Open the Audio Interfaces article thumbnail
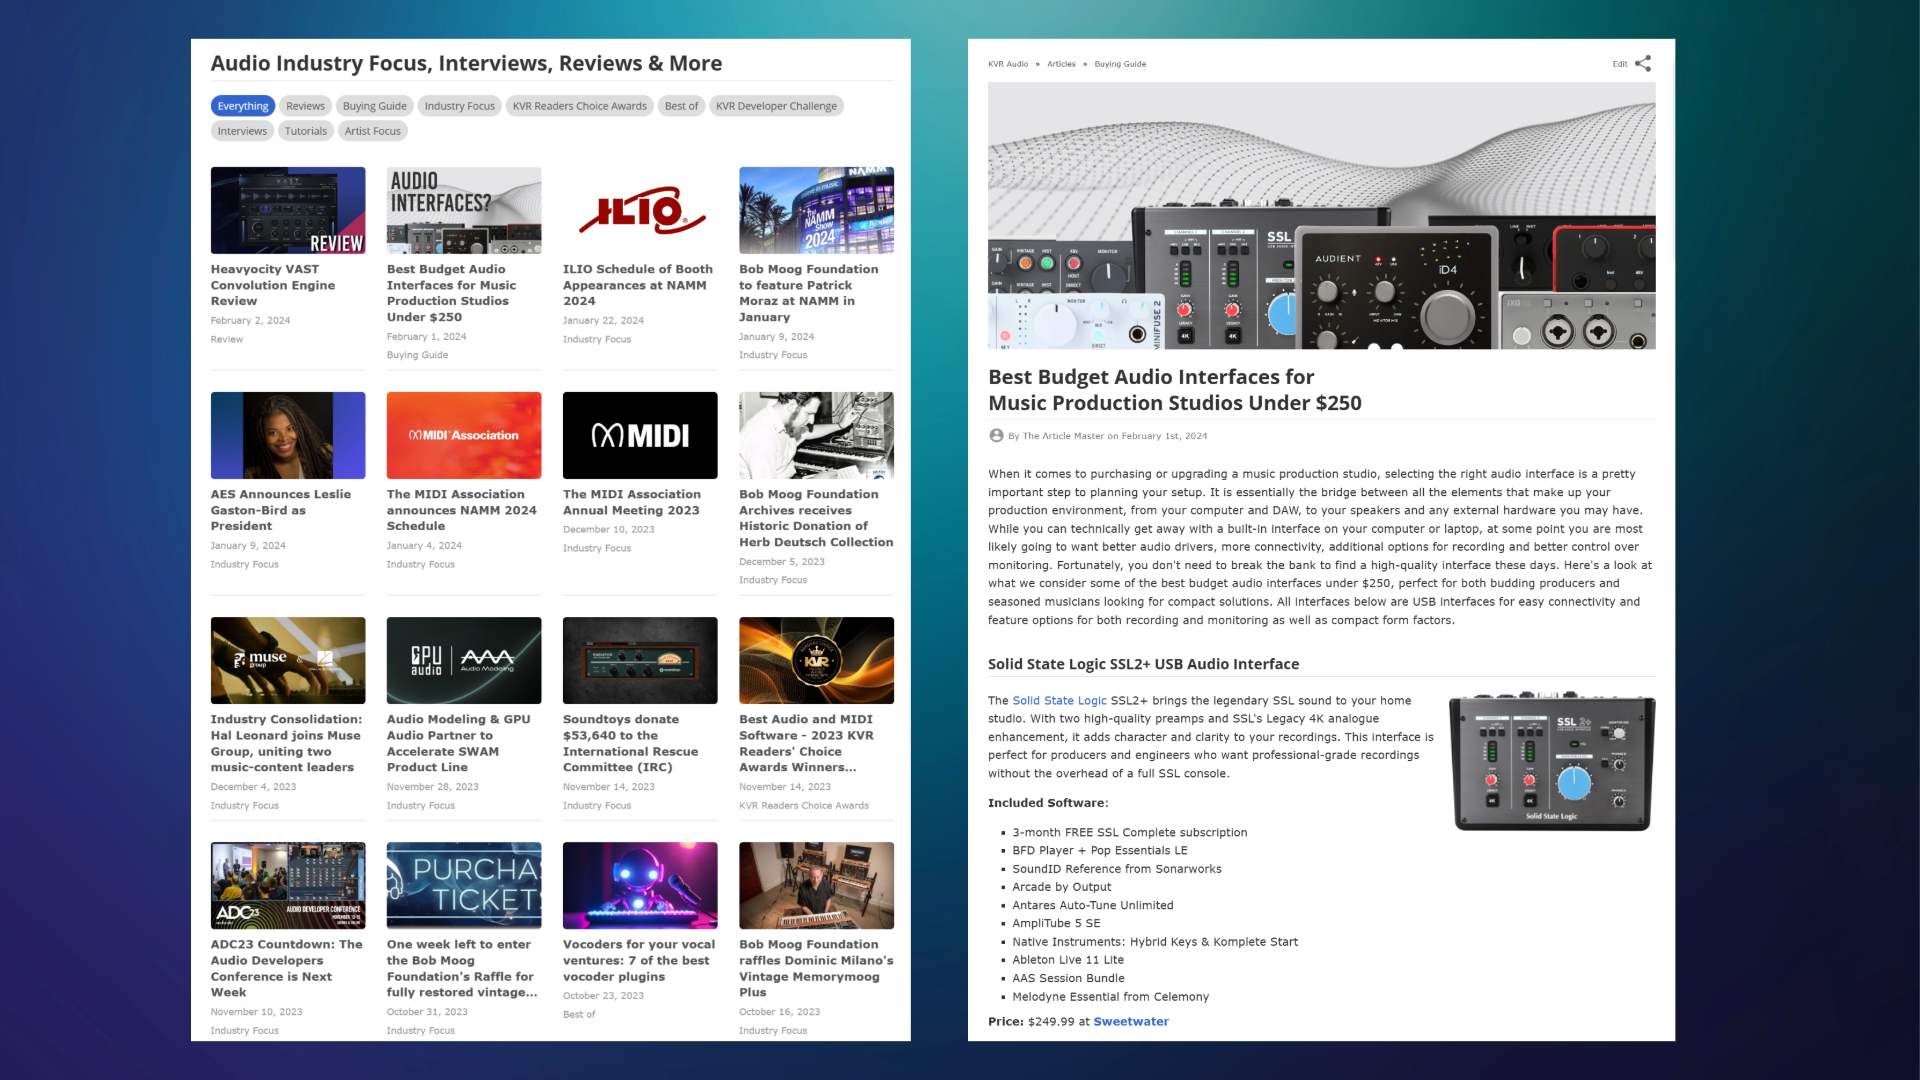 [464, 210]
